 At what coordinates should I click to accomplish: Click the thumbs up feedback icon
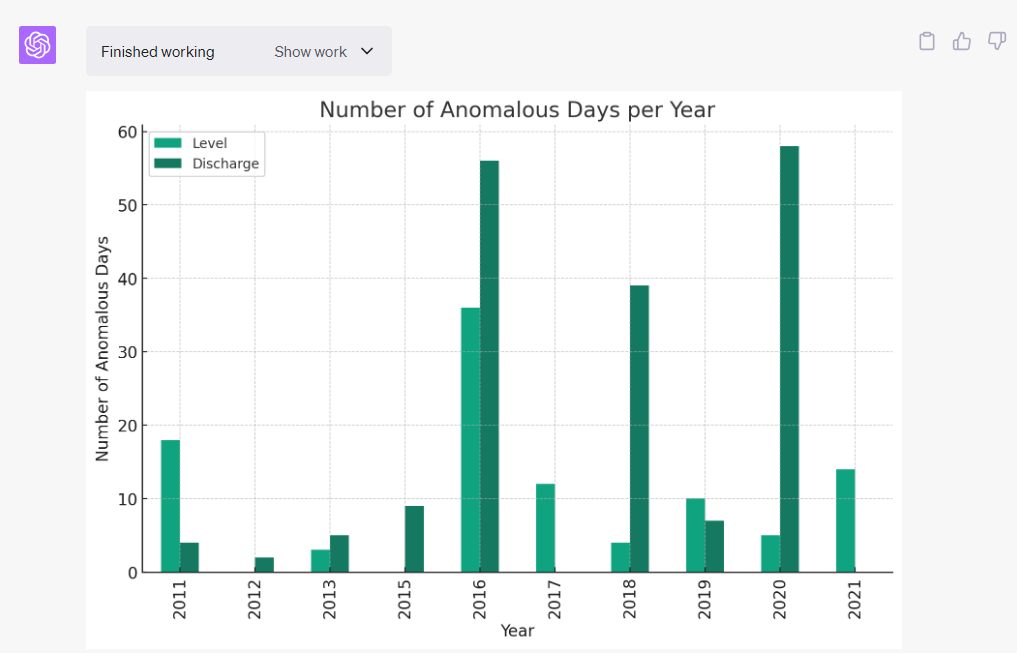(962, 41)
